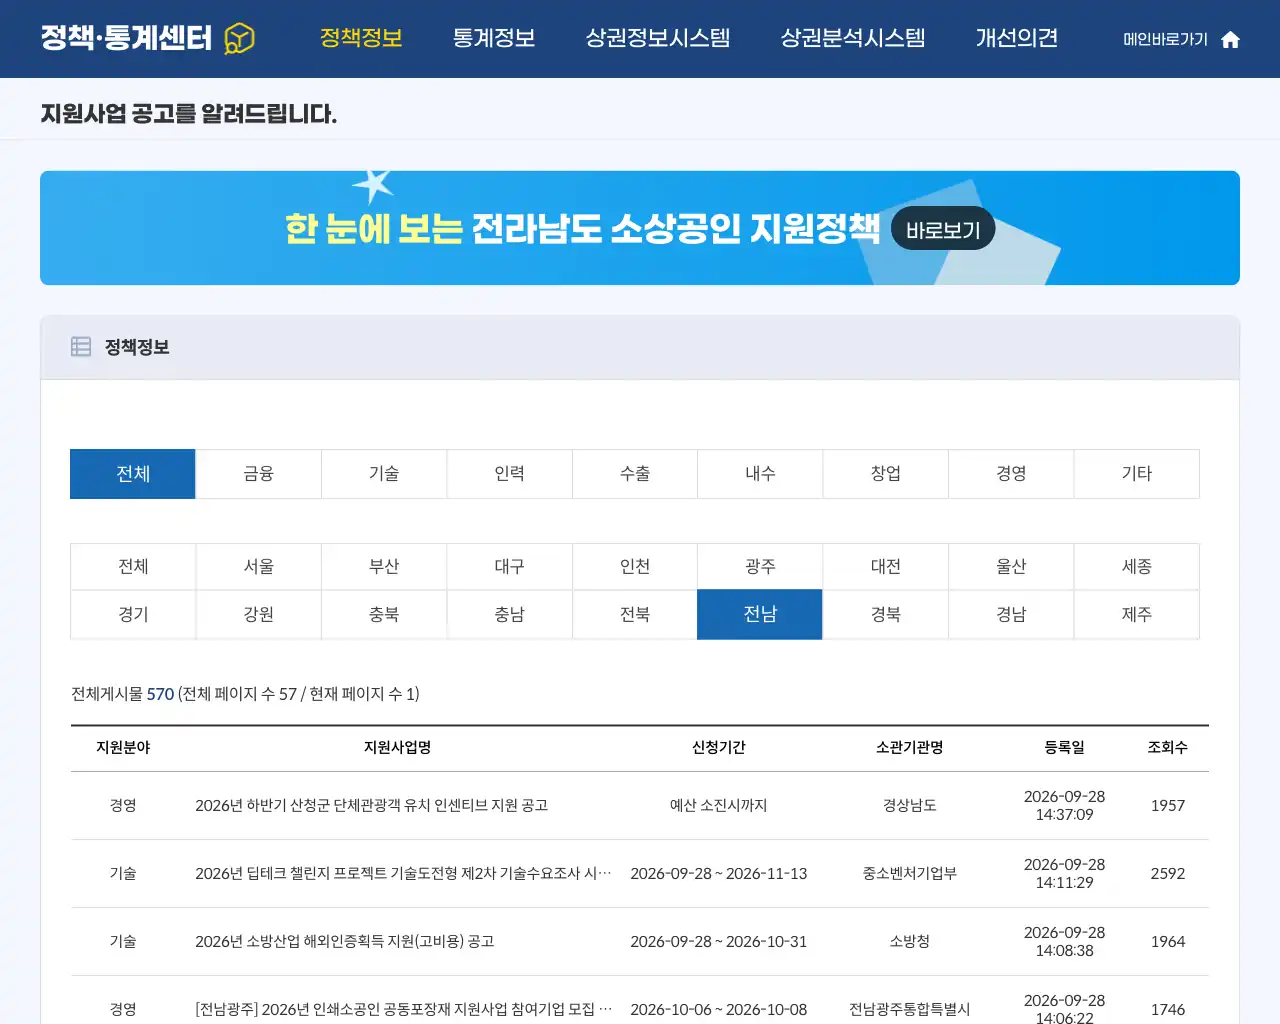Select the highlighted 전남 region tab
Viewport: 1280px width, 1024px height.
tap(760, 615)
